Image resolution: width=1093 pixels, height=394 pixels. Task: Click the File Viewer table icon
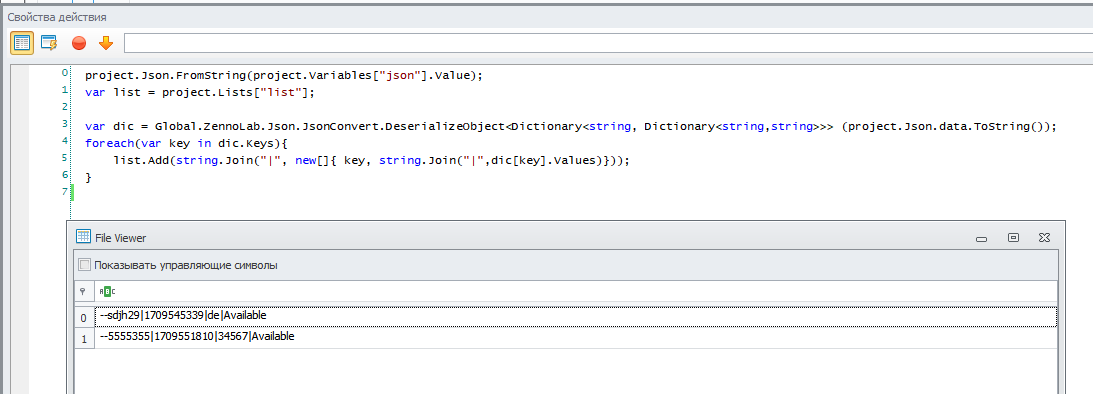pos(83,237)
